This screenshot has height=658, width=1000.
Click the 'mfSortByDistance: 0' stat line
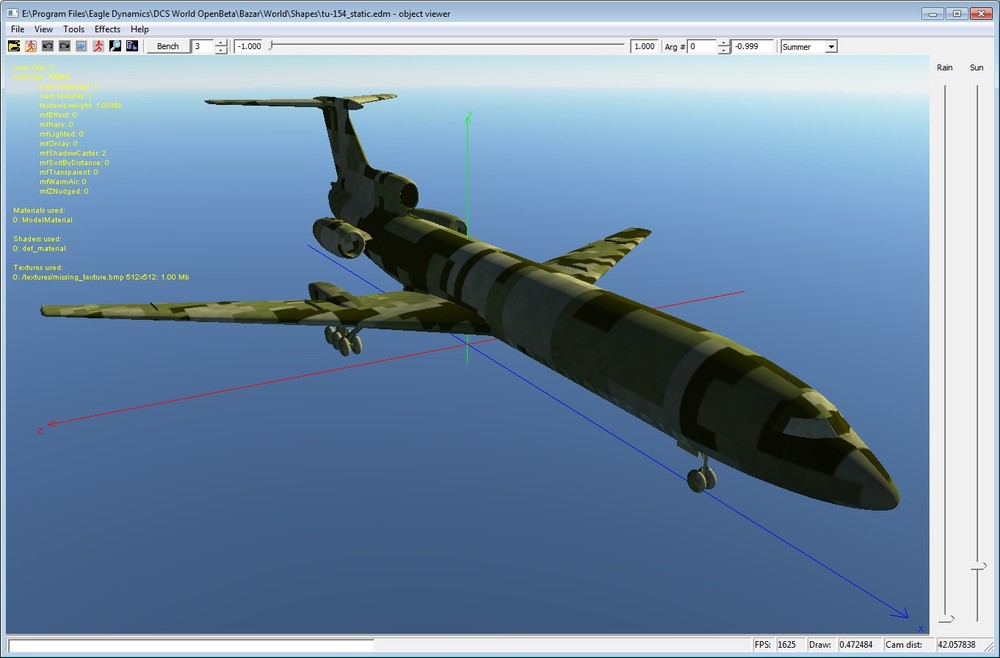coord(74,163)
